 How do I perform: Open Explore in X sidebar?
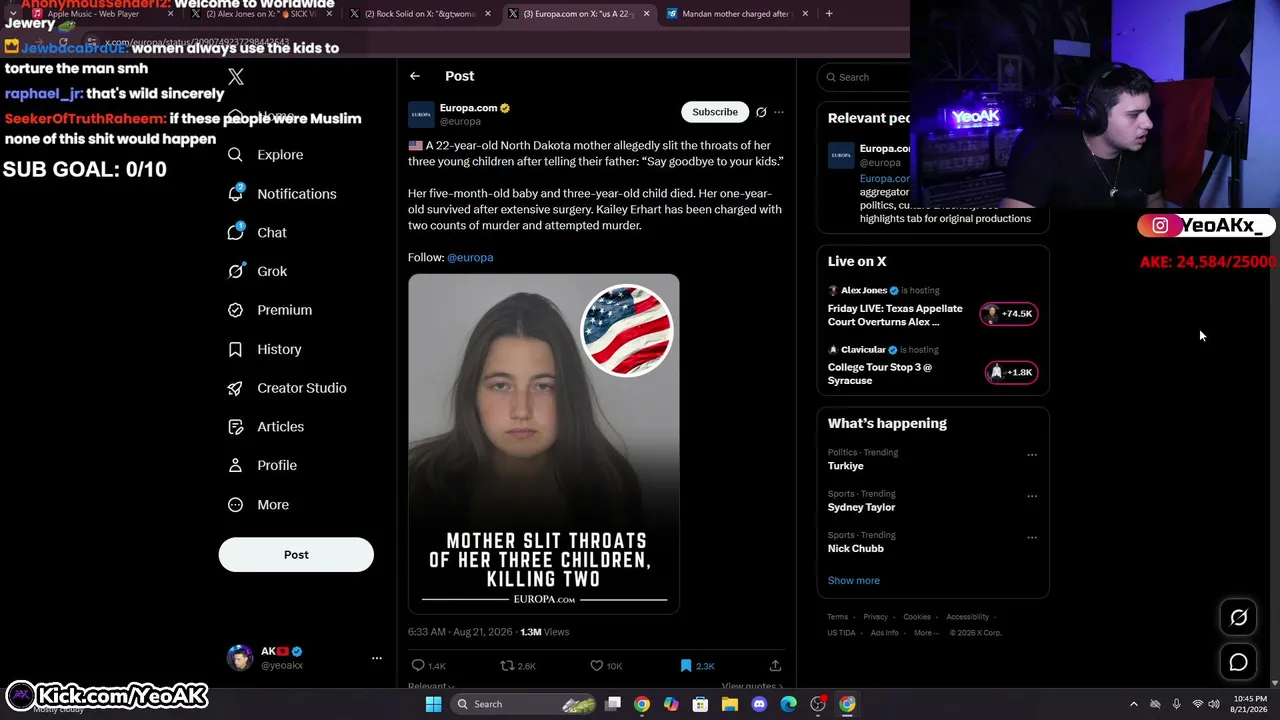click(266, 155)
